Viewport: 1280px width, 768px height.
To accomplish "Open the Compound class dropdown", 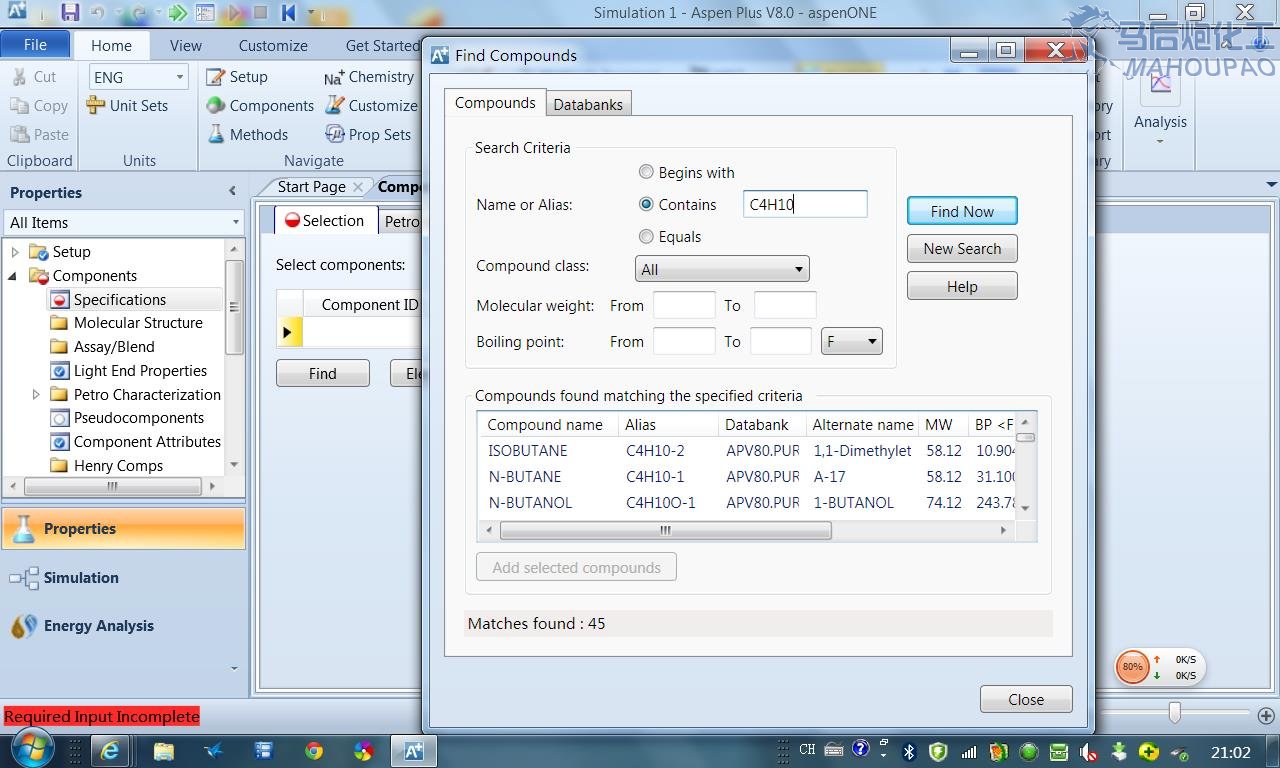I will coord(722,269).
